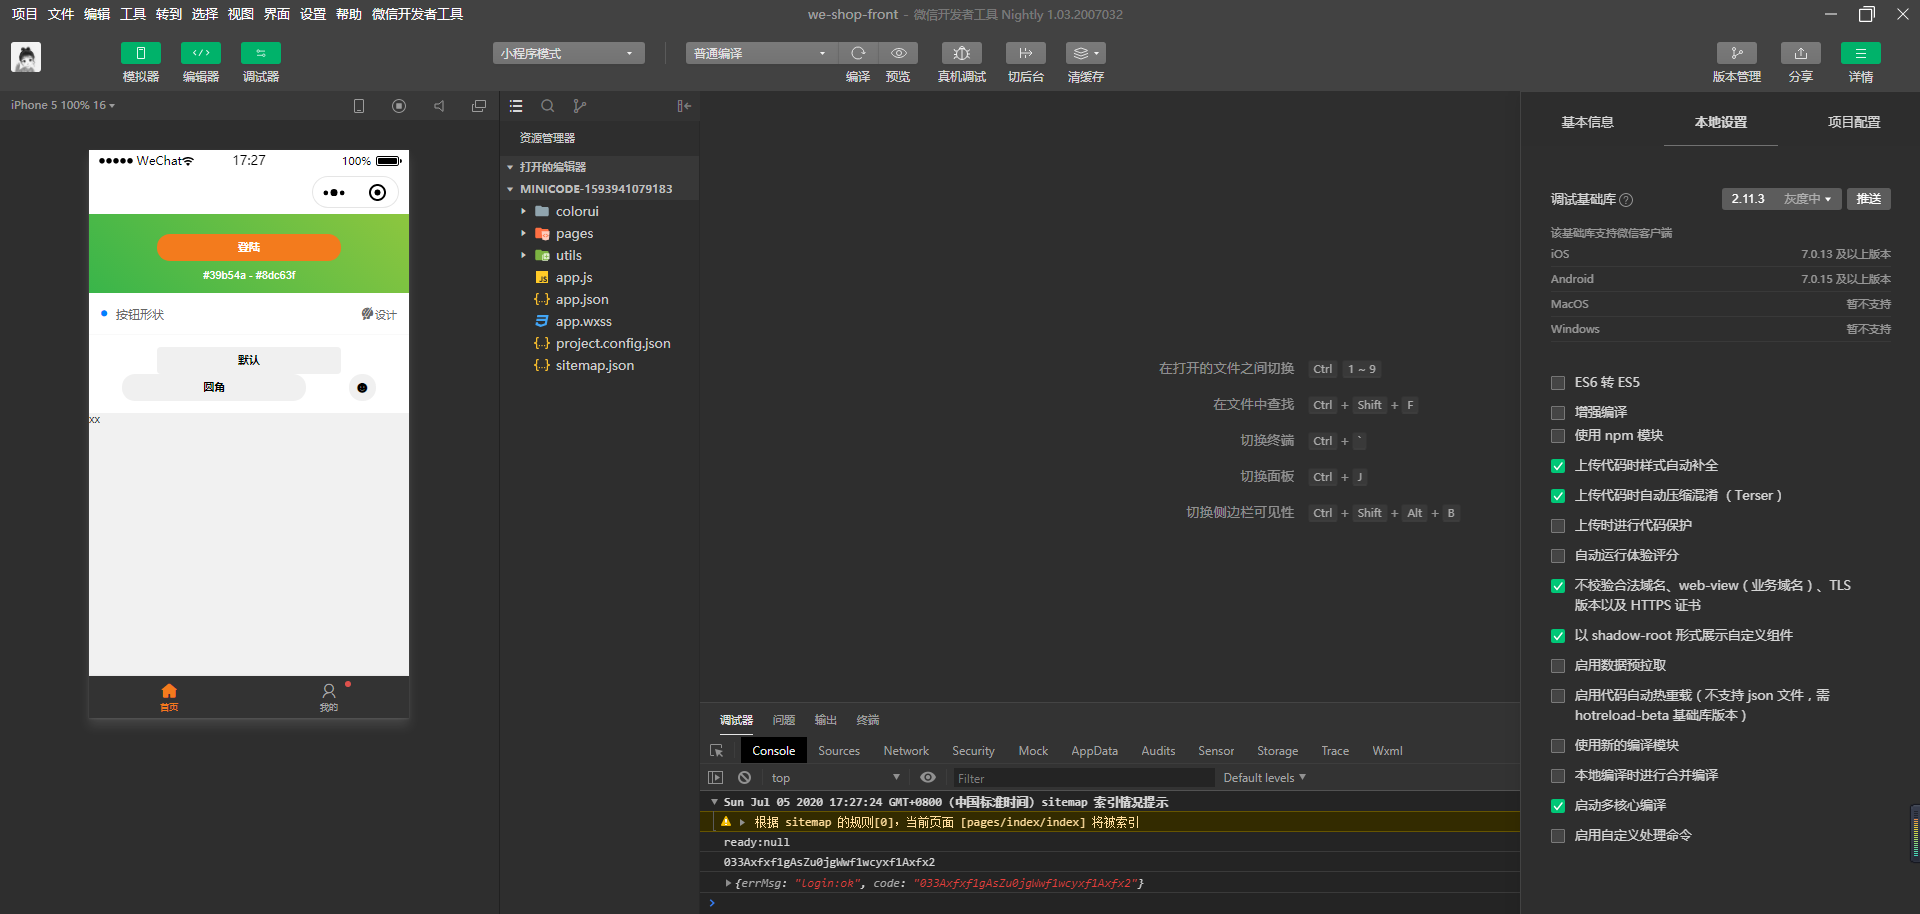
Task: Enable 自动运行体验评分 checkbox
Action: [x=1558, y=556]
